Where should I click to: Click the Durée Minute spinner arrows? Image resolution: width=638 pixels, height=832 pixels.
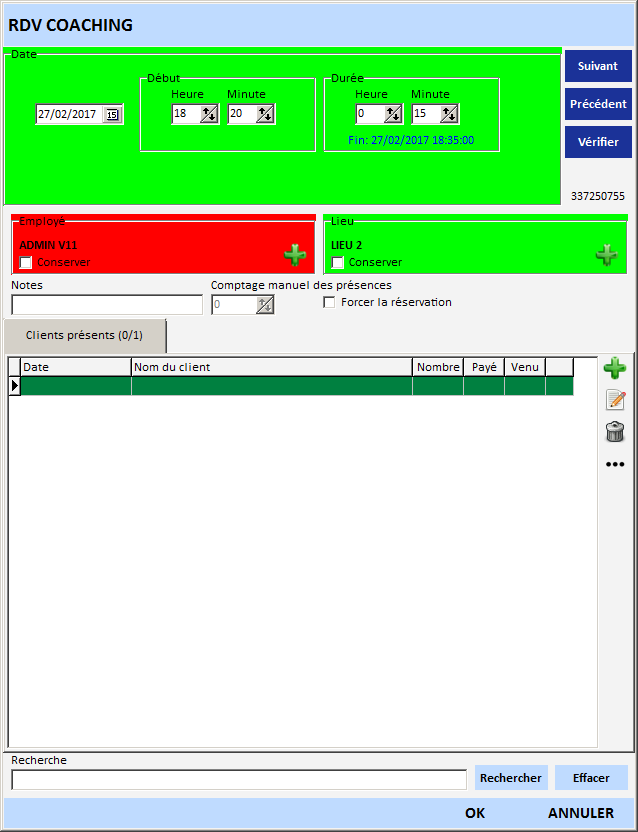click(x=449, y=115)
